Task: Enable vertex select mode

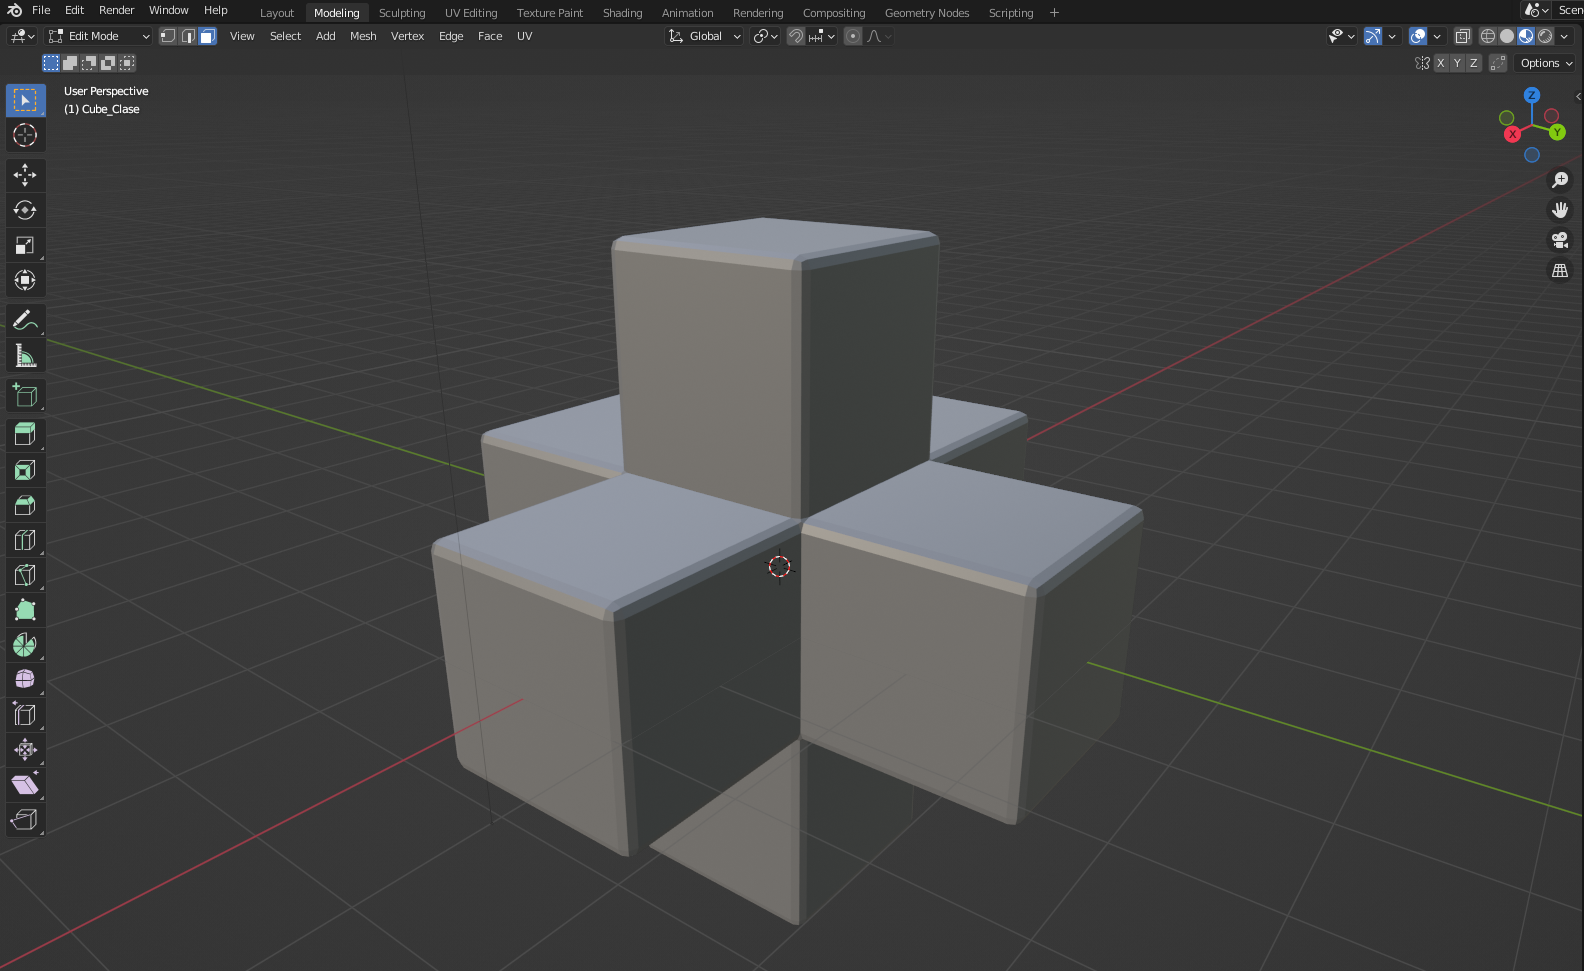Action: [x=168, y=36]
